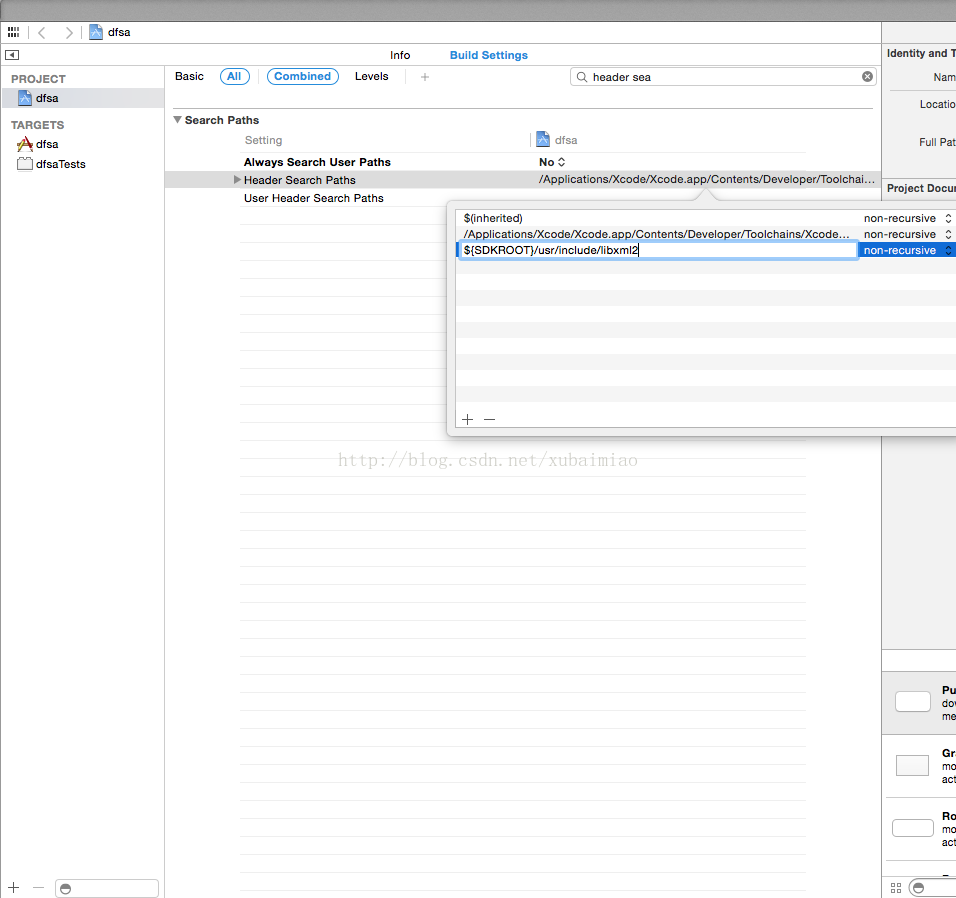The image size is (956, 898).
Task: Click the dfsa column header
Action: (x=557, y=140)
